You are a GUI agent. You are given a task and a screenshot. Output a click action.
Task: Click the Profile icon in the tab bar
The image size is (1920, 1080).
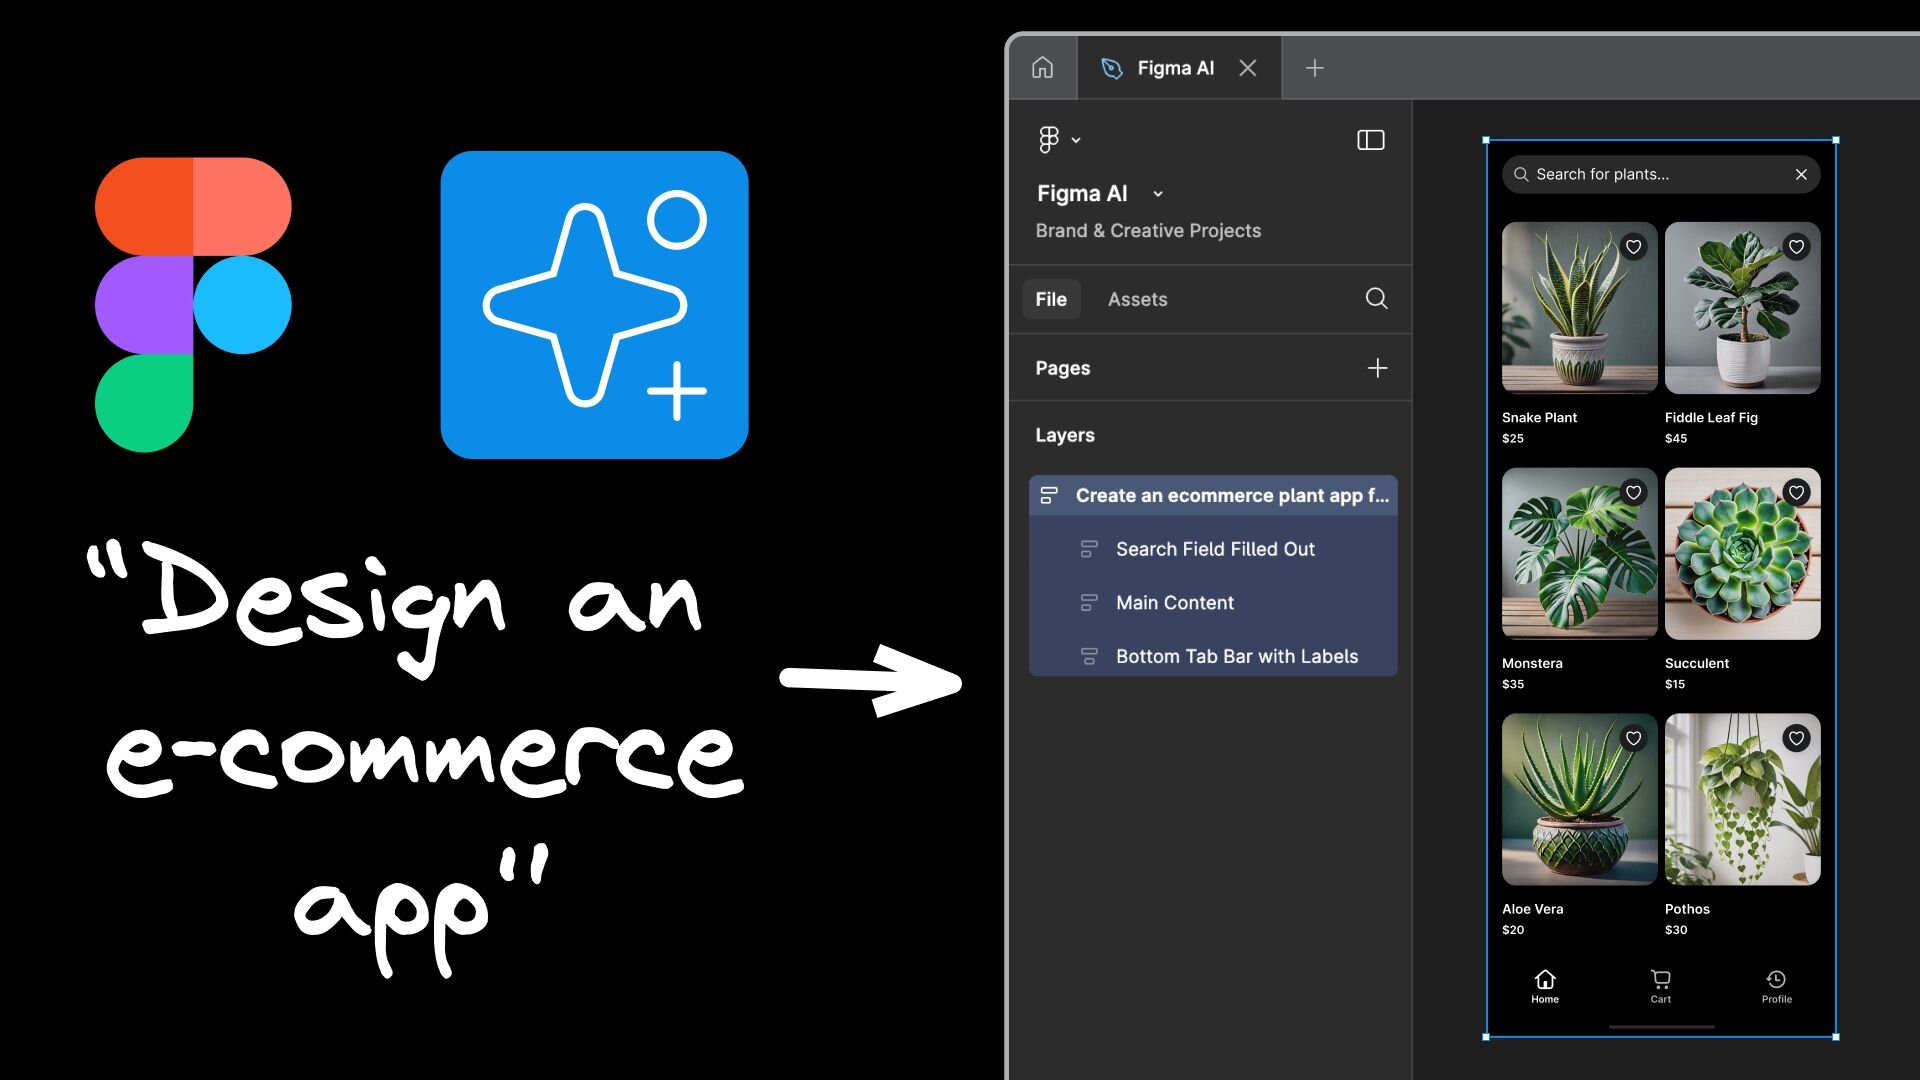coord(1777,980)
